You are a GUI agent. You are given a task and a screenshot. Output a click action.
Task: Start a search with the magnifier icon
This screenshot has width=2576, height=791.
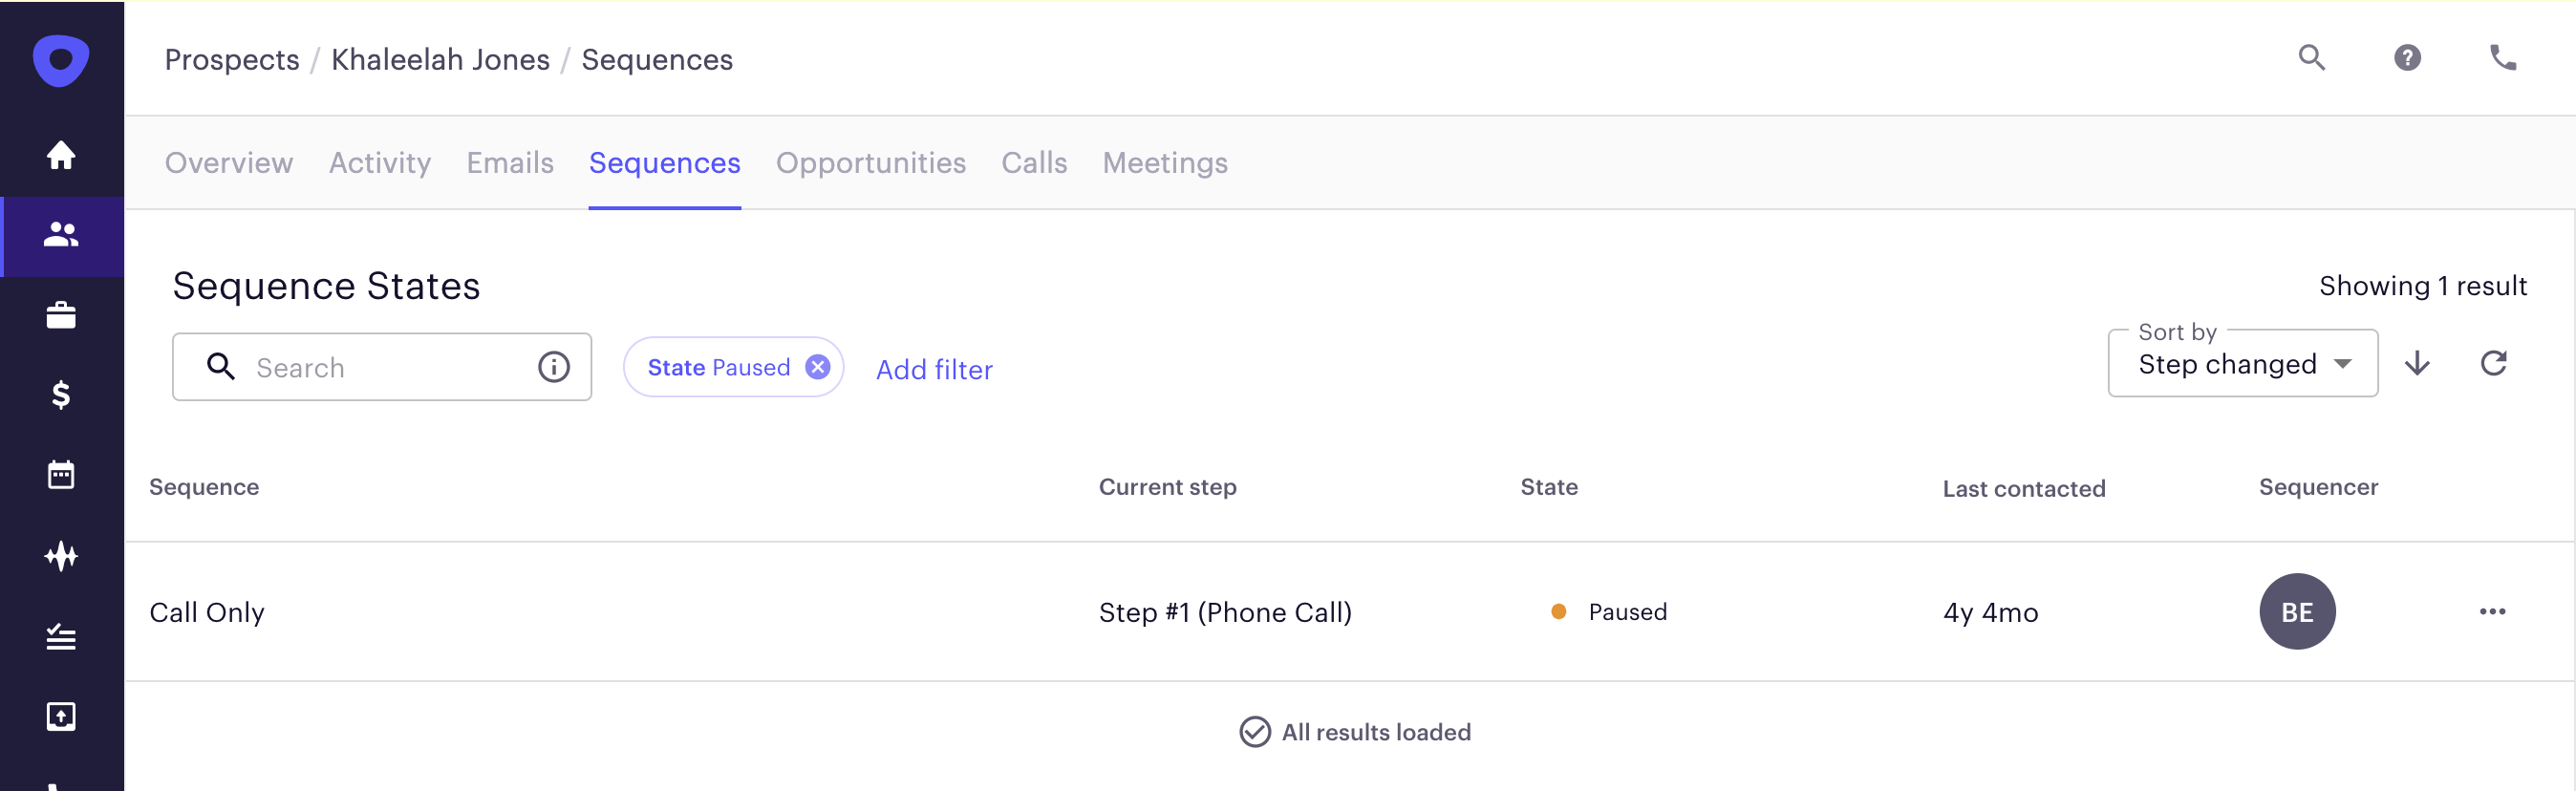coord(2311,58)
